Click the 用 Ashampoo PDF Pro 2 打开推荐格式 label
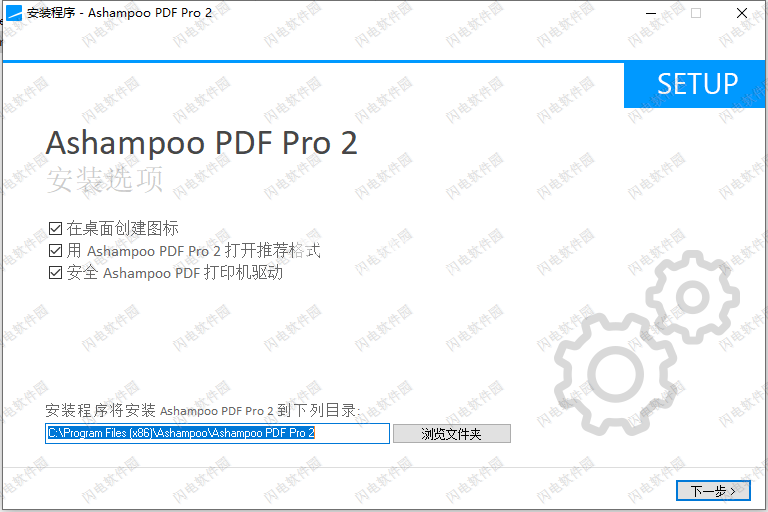This screenshot has height=512, width=768. coord(193,250)
